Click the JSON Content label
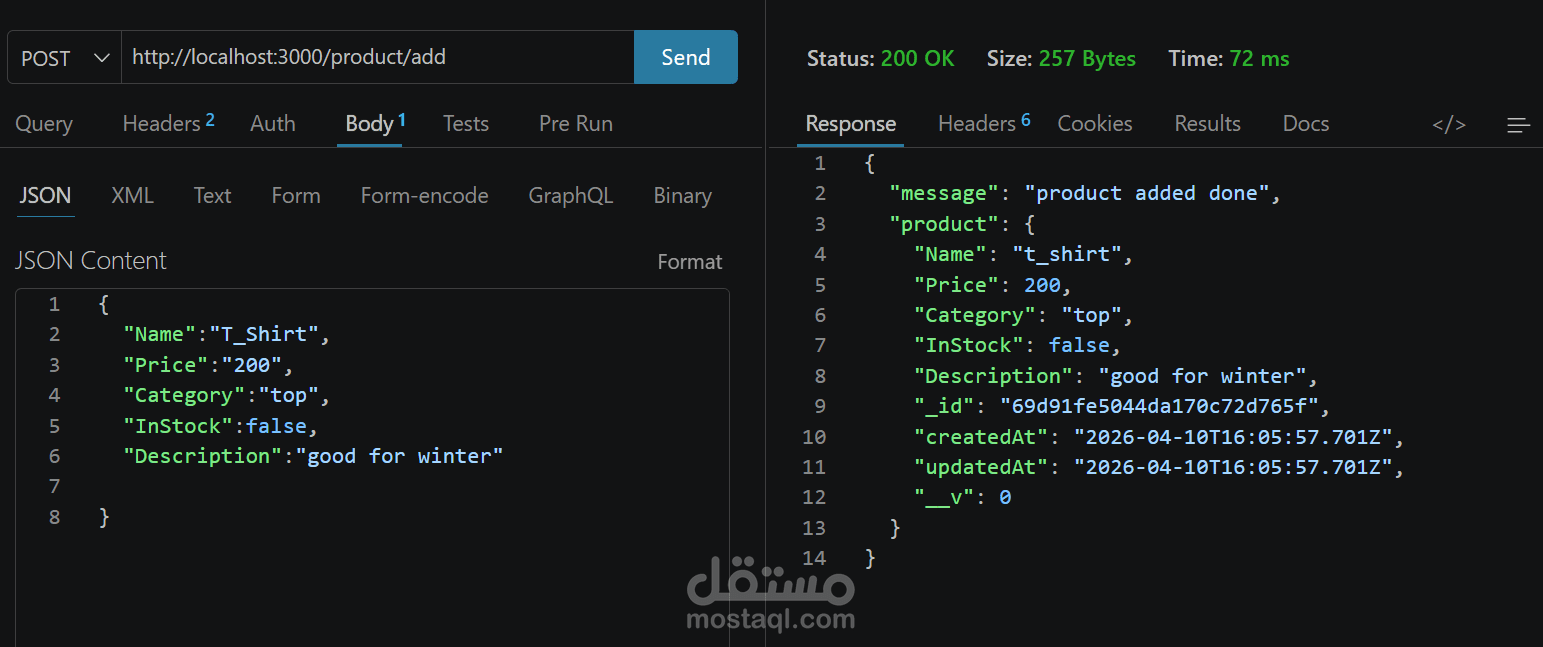Image resolution: width=1543 pixels, height=647 pixels. (91, 261)
